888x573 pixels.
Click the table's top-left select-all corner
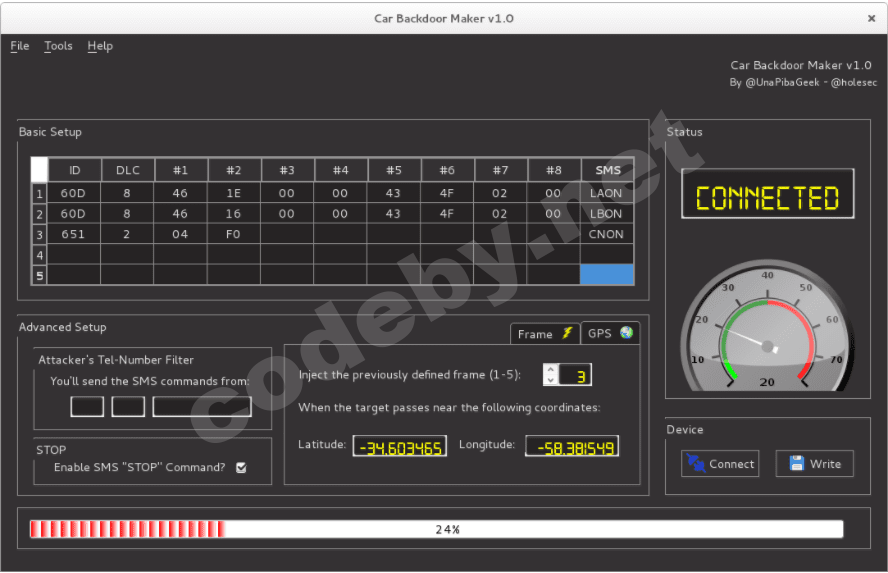[x=39, y=170]
